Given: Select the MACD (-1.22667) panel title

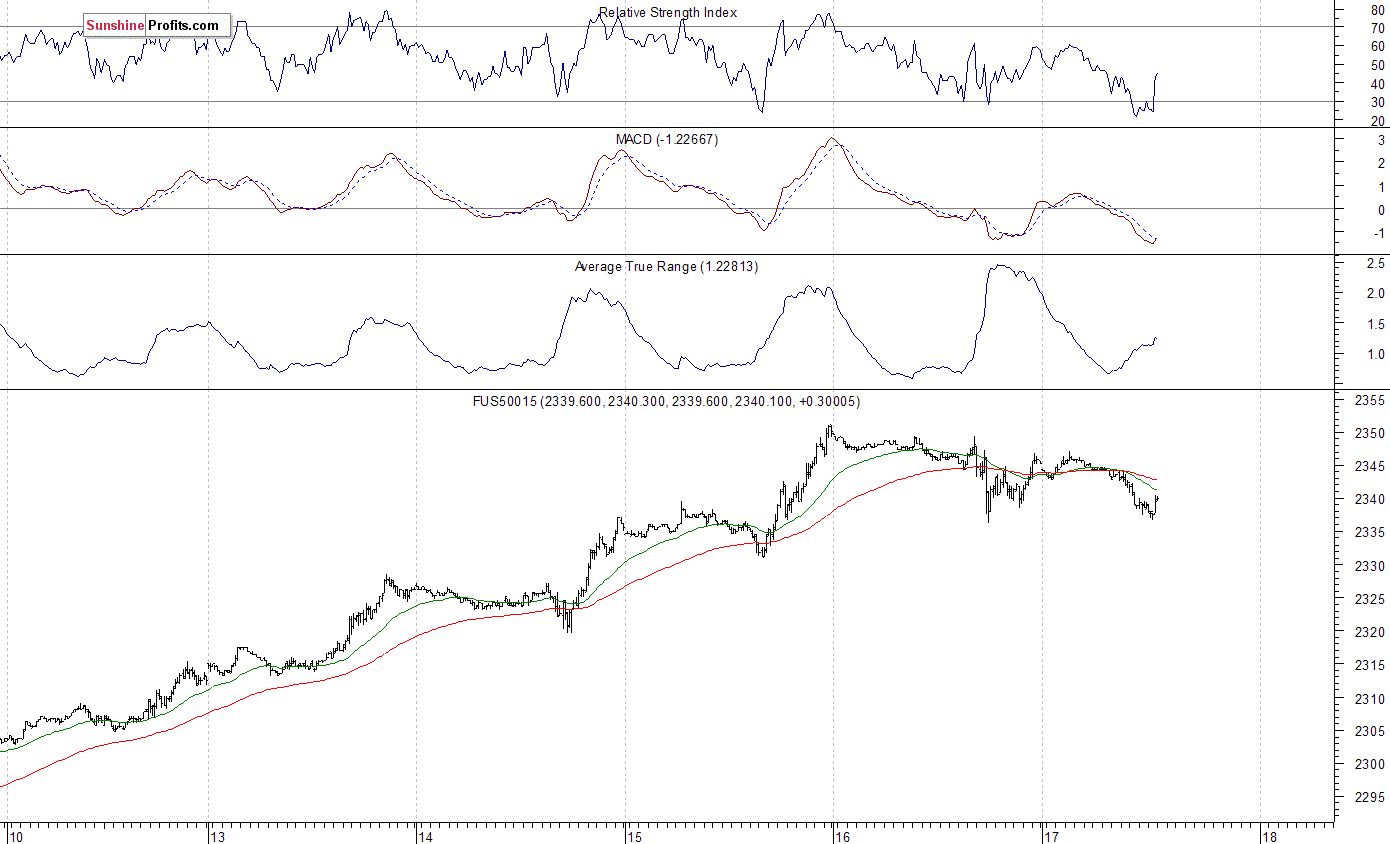Looking at the screenshot, I should point(666,140).
